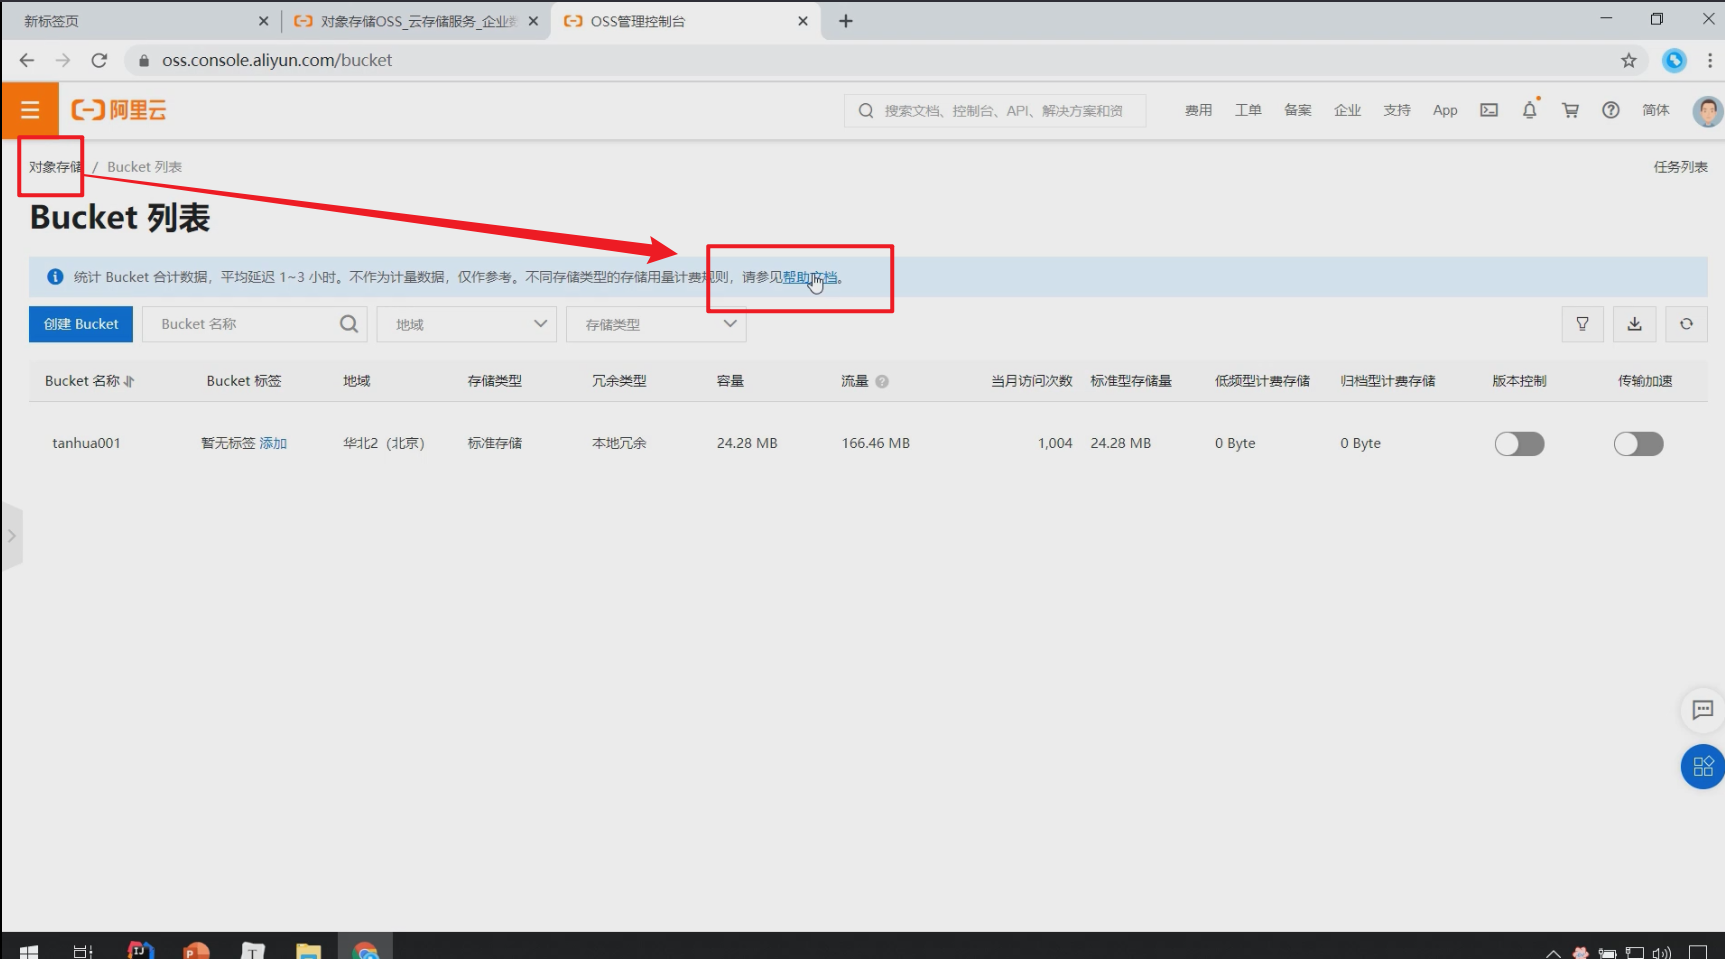Viewport: 1725px width, 959px height.
Task: Expand the 地域 region dropdown
Action: 466,324
